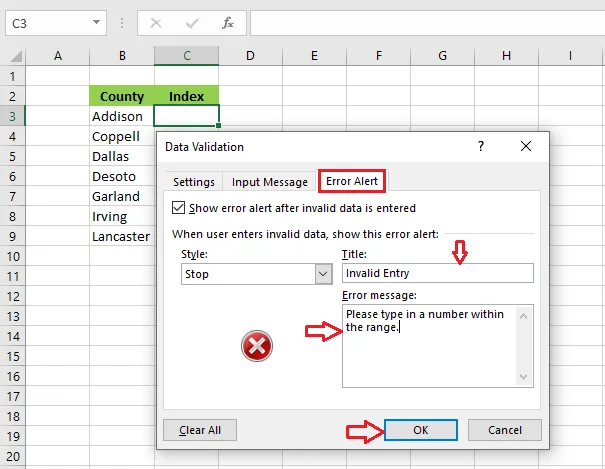Viewport: 605px width, 469px height.
Task: Click the error message scrollbar down arrow
Action: coord(524,376)
